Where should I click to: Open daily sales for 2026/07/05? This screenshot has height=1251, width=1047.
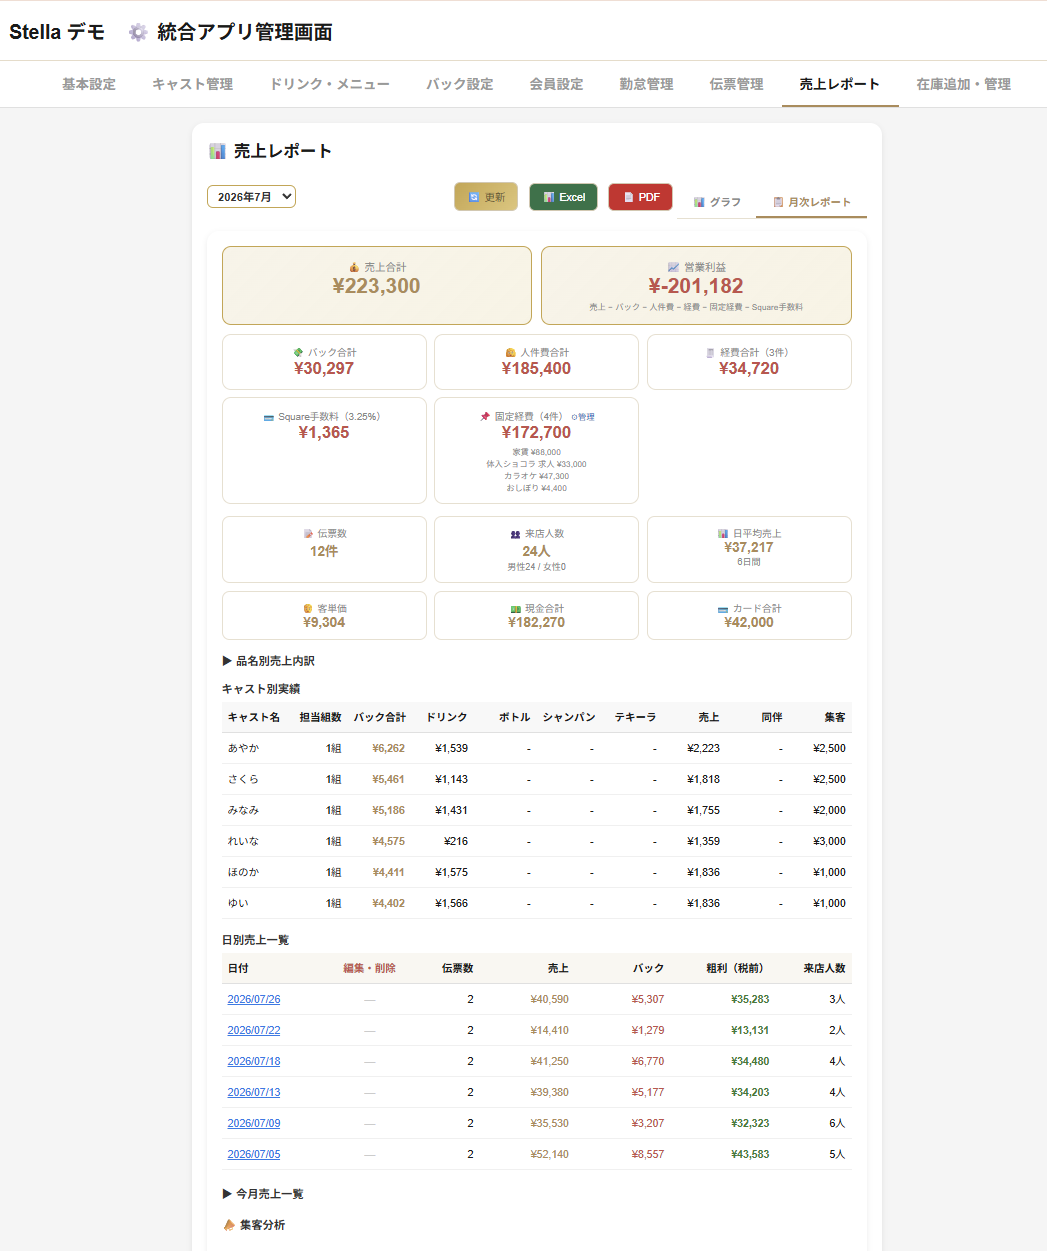[254, 1154]
